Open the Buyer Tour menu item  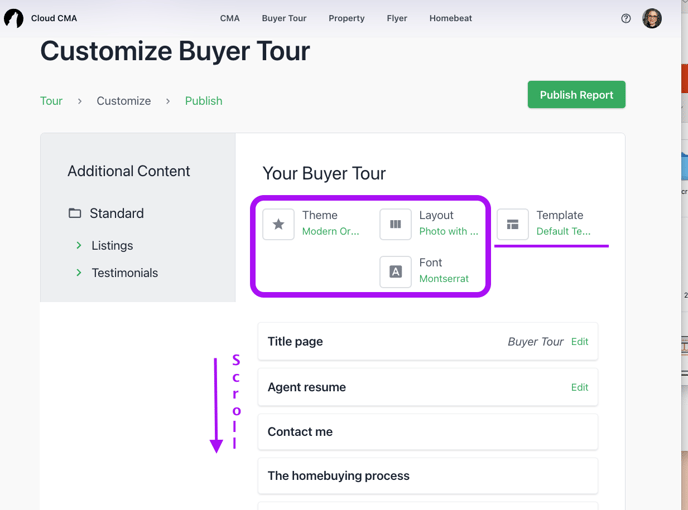coord(284,18)
